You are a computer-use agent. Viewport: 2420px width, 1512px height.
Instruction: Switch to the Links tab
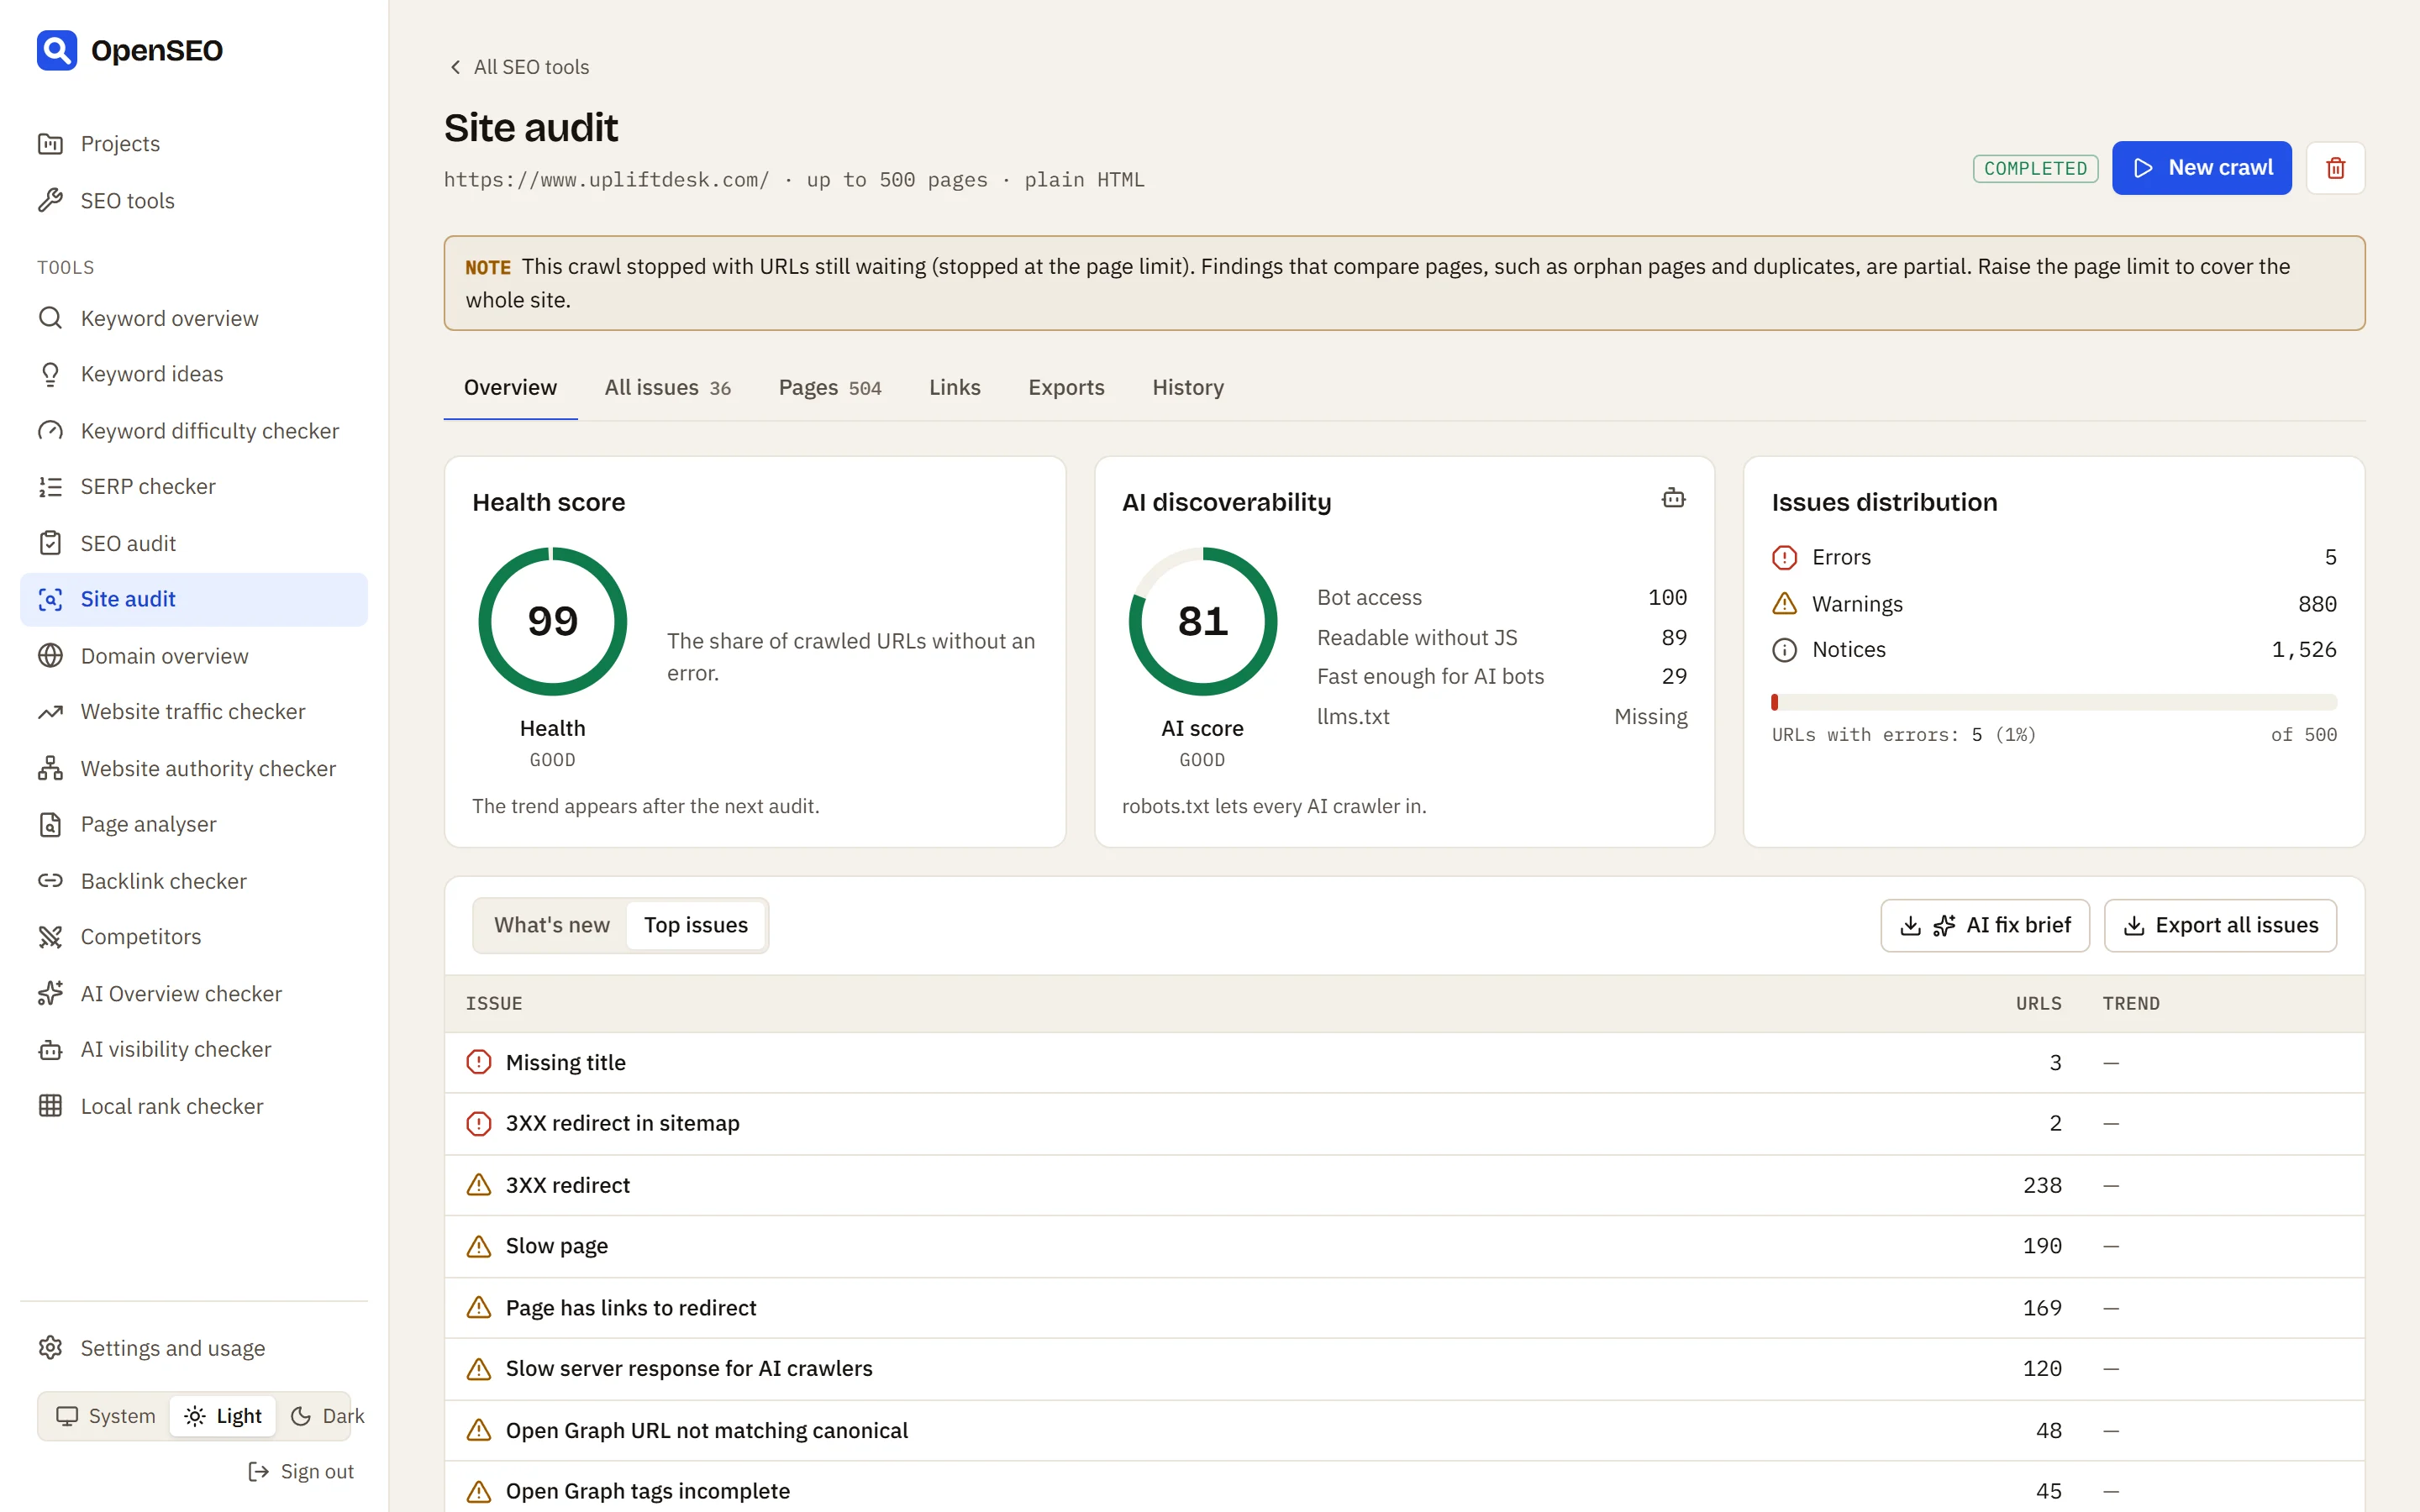click(955, 388)
